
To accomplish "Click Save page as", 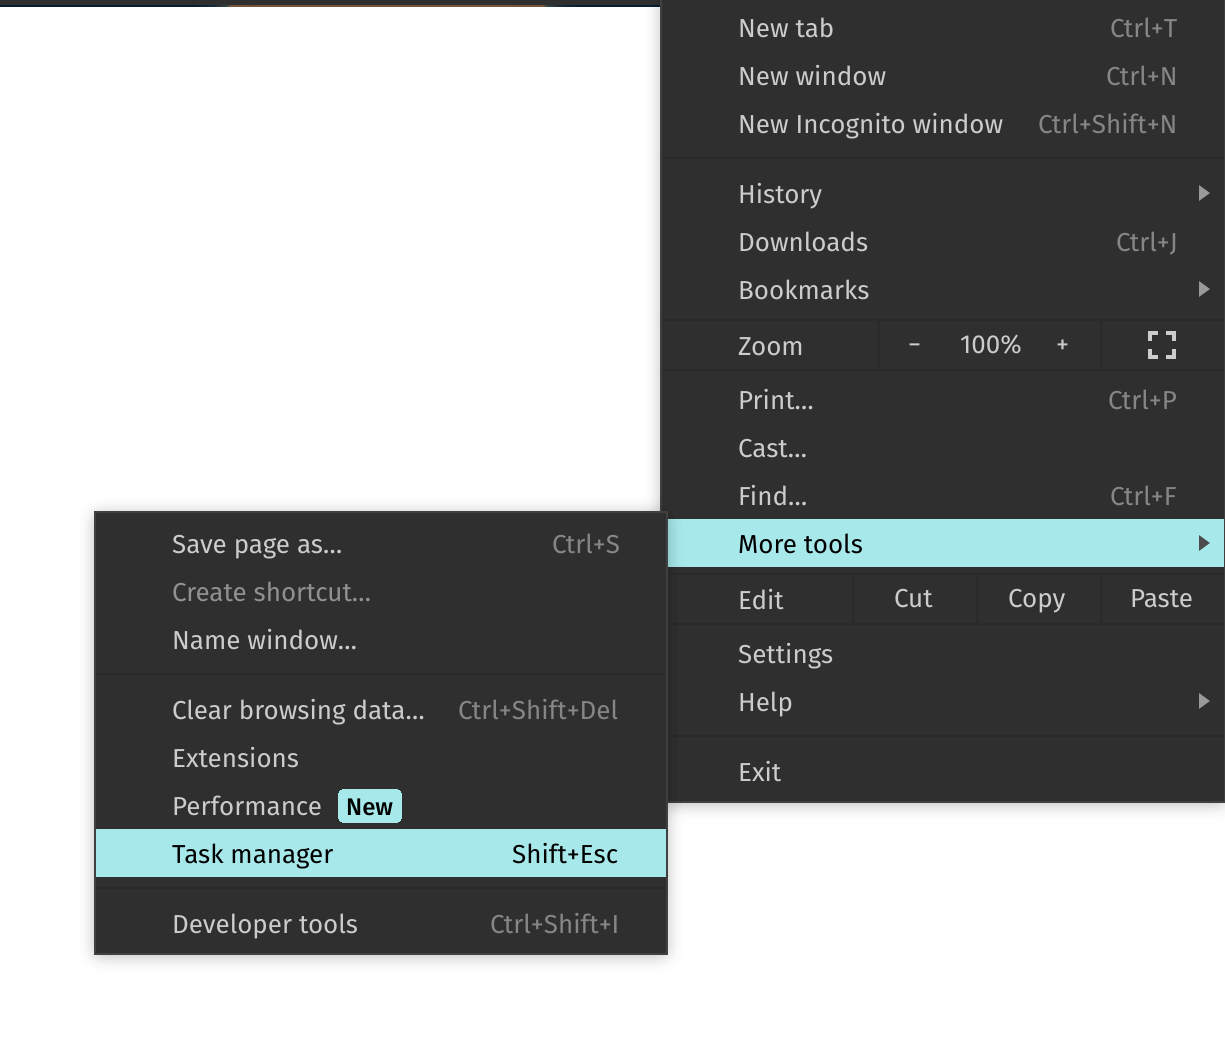I will pos(256,544).
